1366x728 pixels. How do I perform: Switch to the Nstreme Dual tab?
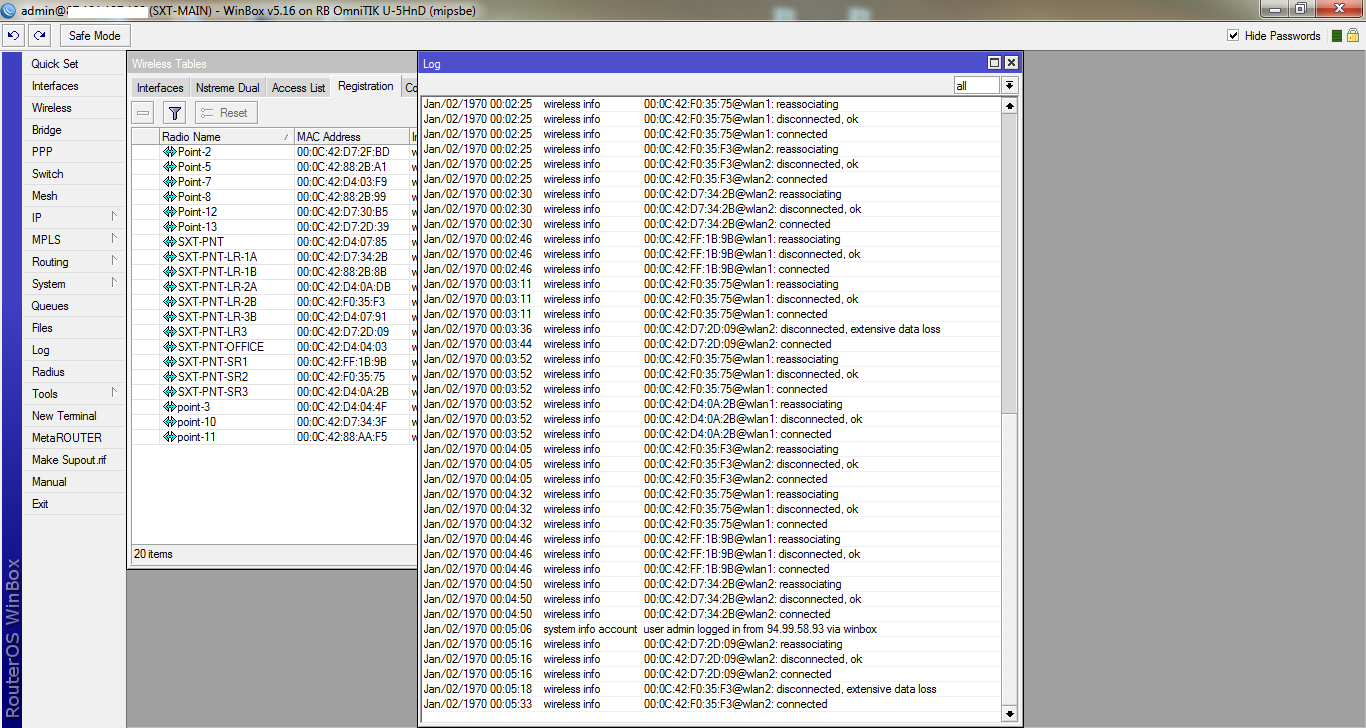(x=228, y=88)
